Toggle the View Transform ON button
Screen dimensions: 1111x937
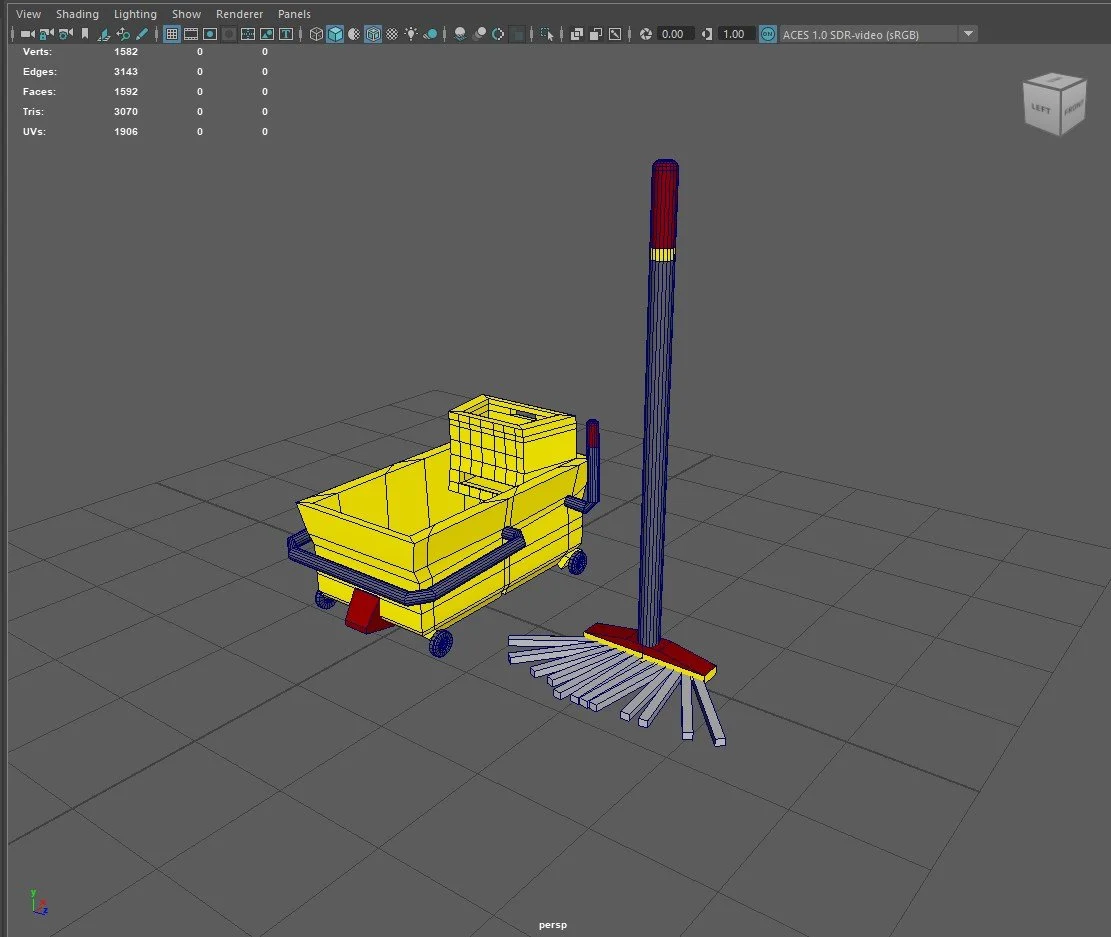coord(767,34)
